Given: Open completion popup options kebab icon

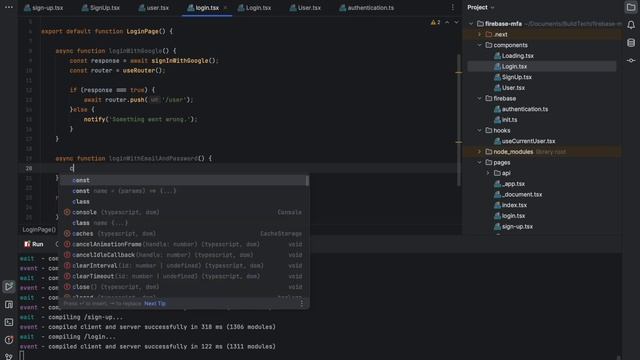Looking at the screenshot, I should click(x=302, y=303).
